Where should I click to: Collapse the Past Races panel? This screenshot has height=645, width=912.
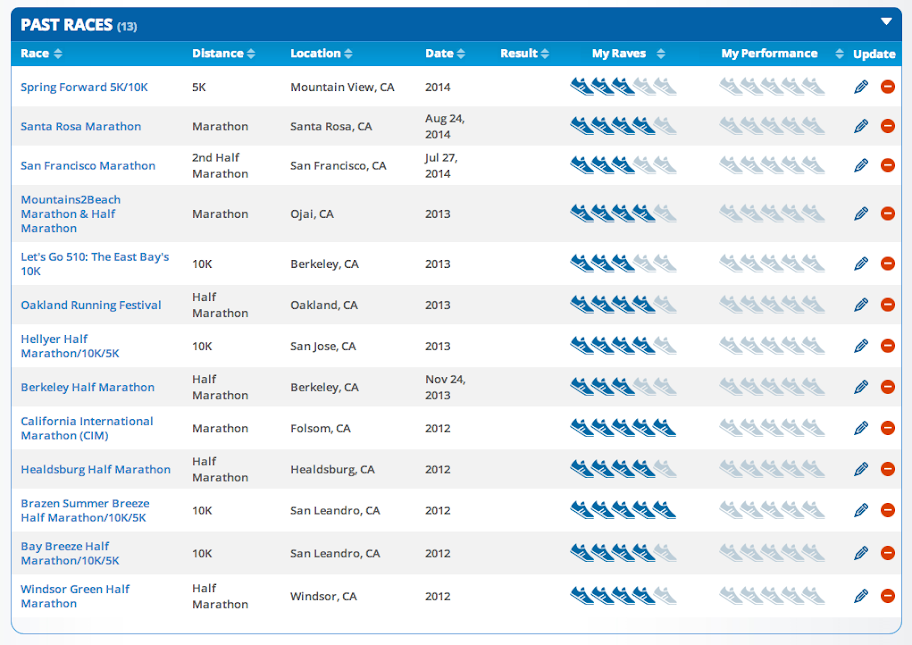click(x=886, y=22)
